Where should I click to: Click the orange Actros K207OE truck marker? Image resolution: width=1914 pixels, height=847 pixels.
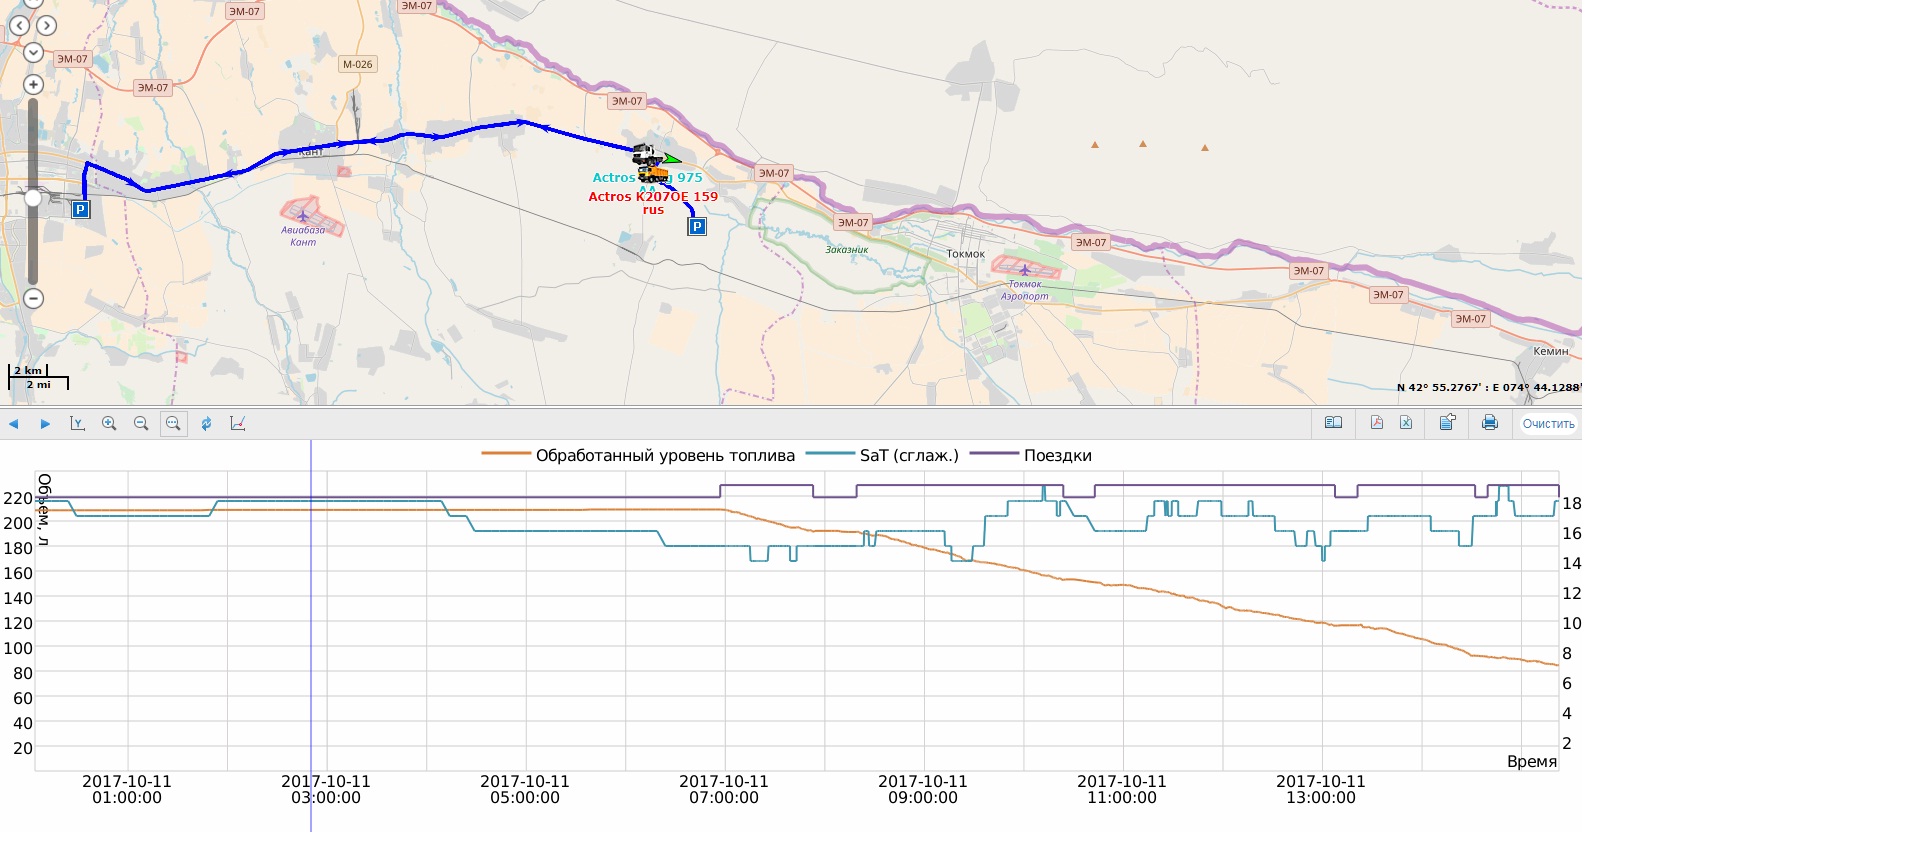pos(654,176)
